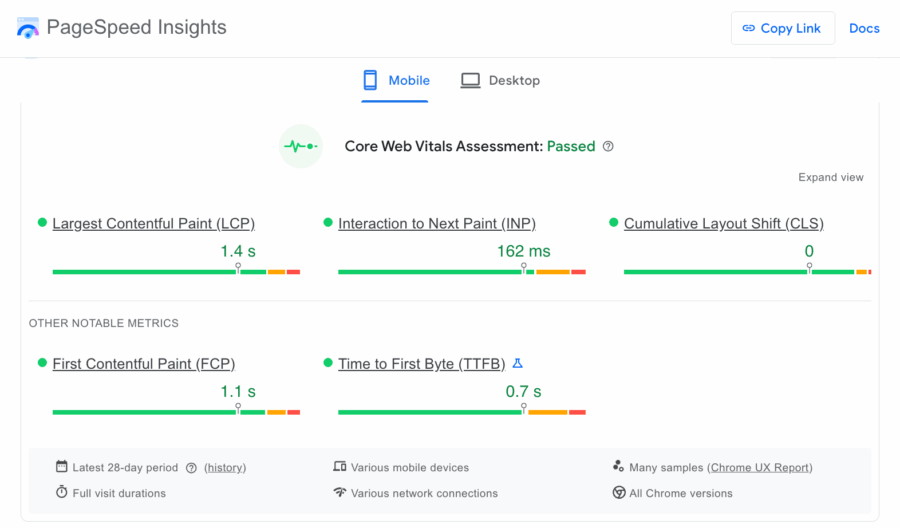
Task: Click the CLS distribution bar marker
Action: [x=809, y=268]
